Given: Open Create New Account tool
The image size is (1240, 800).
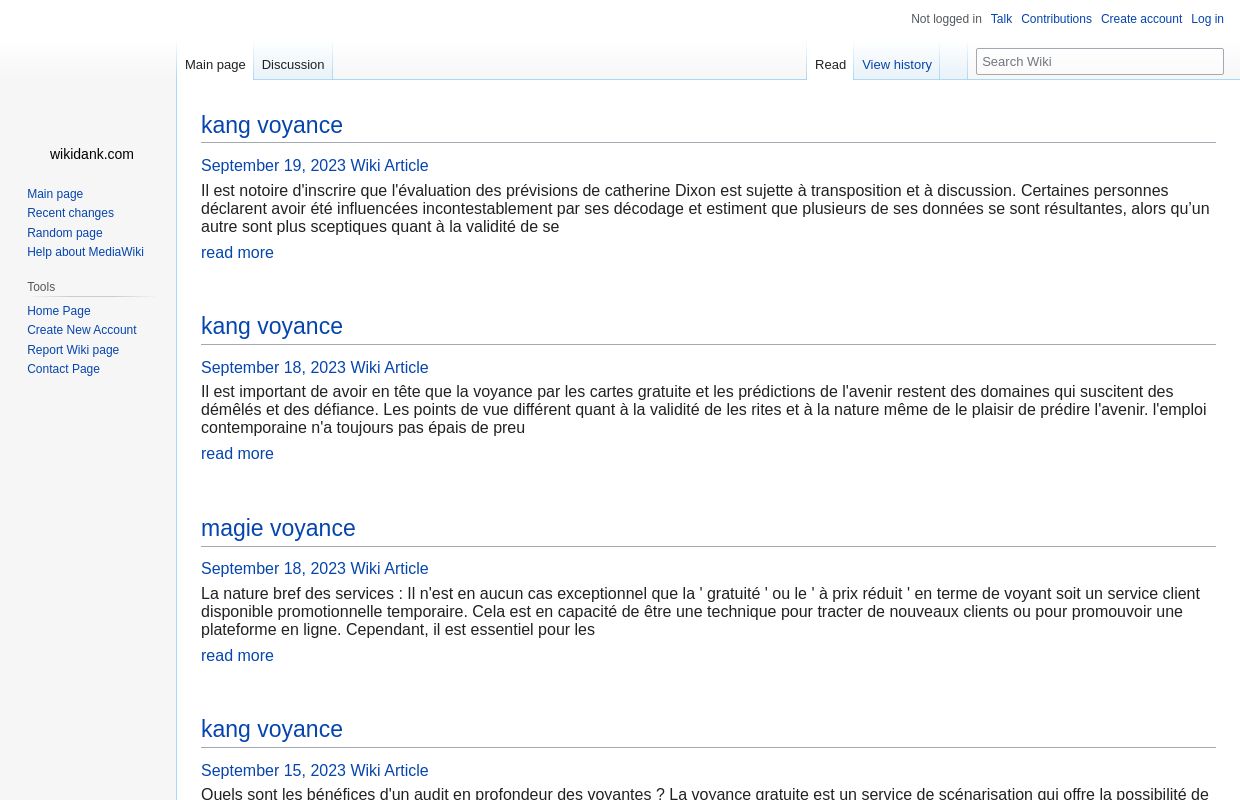Looking at the screenshot, I should point(82,330).
